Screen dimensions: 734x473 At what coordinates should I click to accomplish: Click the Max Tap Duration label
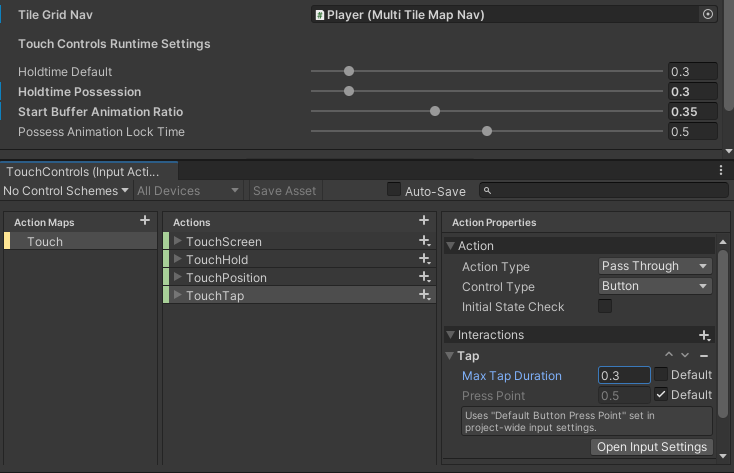[512, 376]
